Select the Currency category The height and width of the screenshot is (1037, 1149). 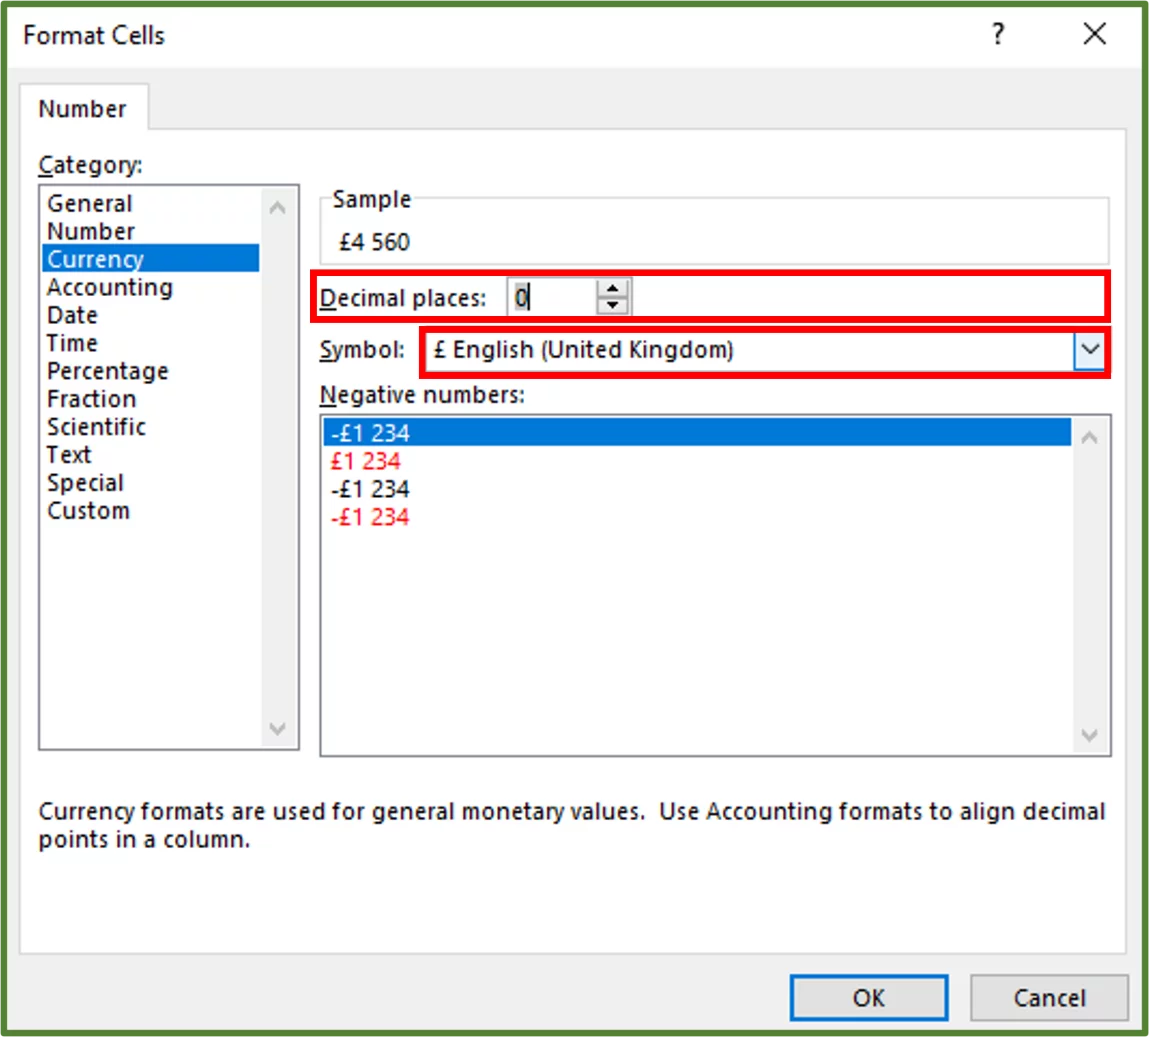(x=94, y=259)
